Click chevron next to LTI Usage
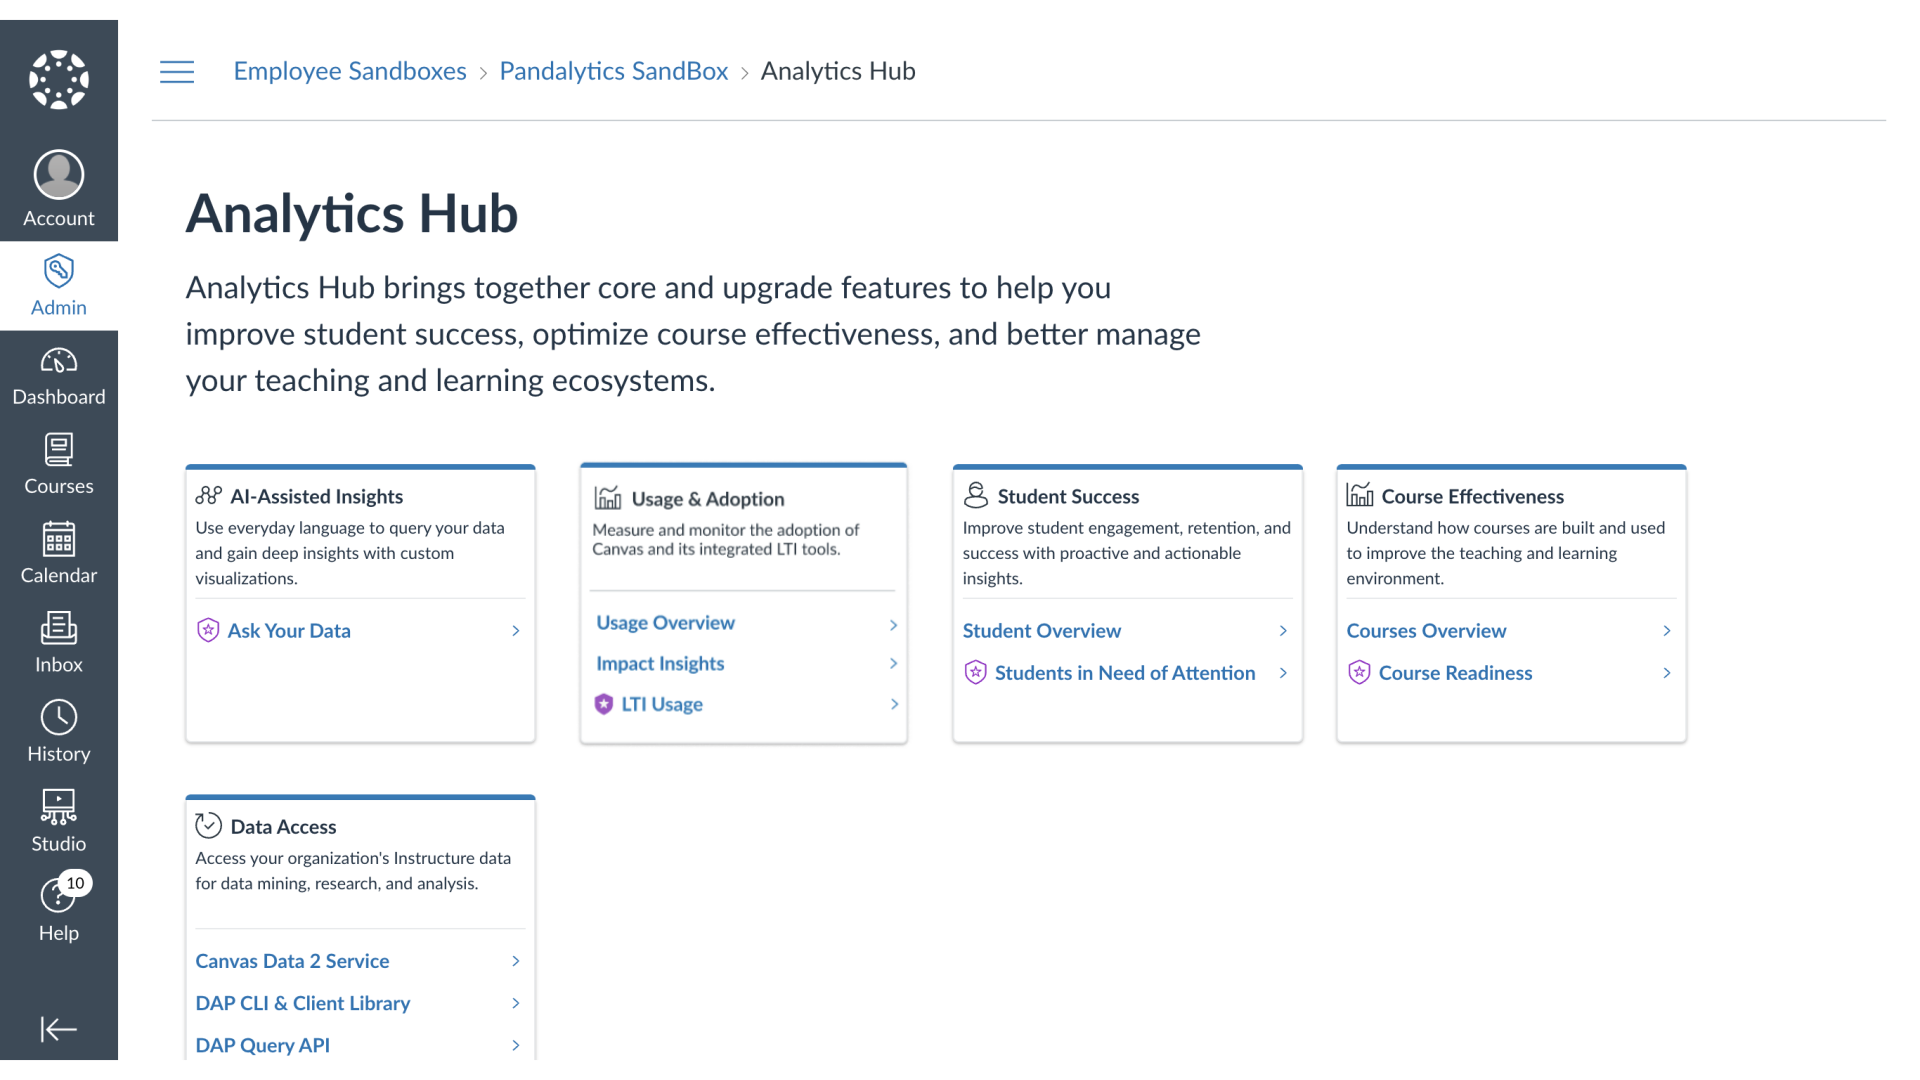The image size is (1920, 1080). tap(894, 704)
